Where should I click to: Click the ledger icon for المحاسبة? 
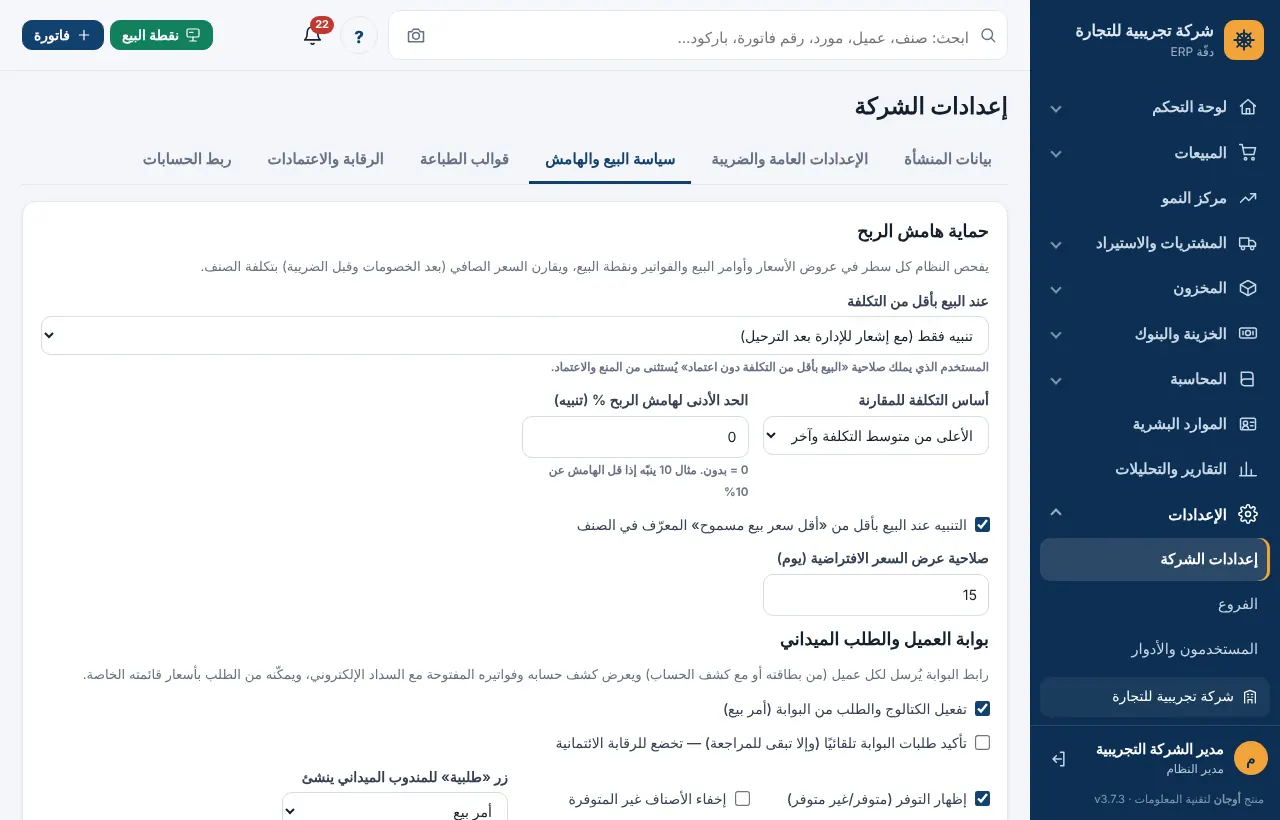(x=1247, y=379)
